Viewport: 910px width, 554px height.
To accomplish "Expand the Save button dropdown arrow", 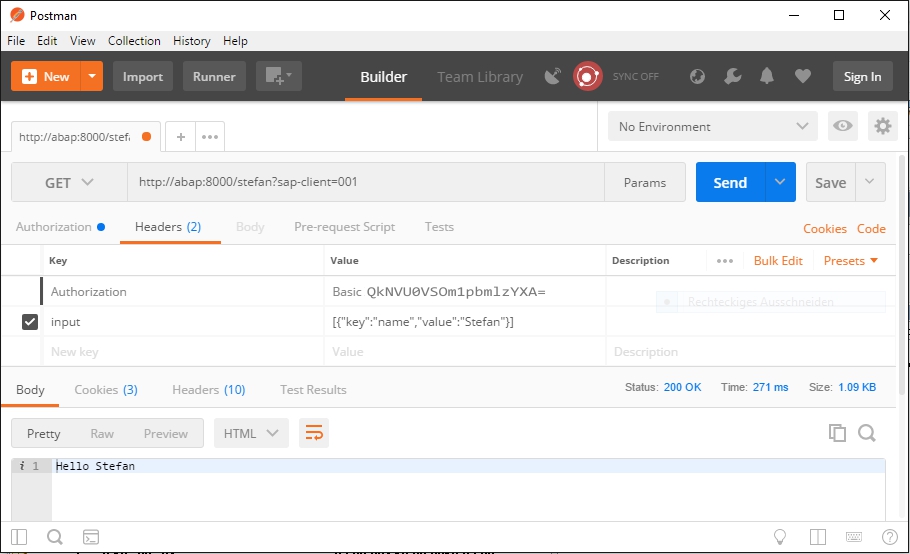I will 869,182.
